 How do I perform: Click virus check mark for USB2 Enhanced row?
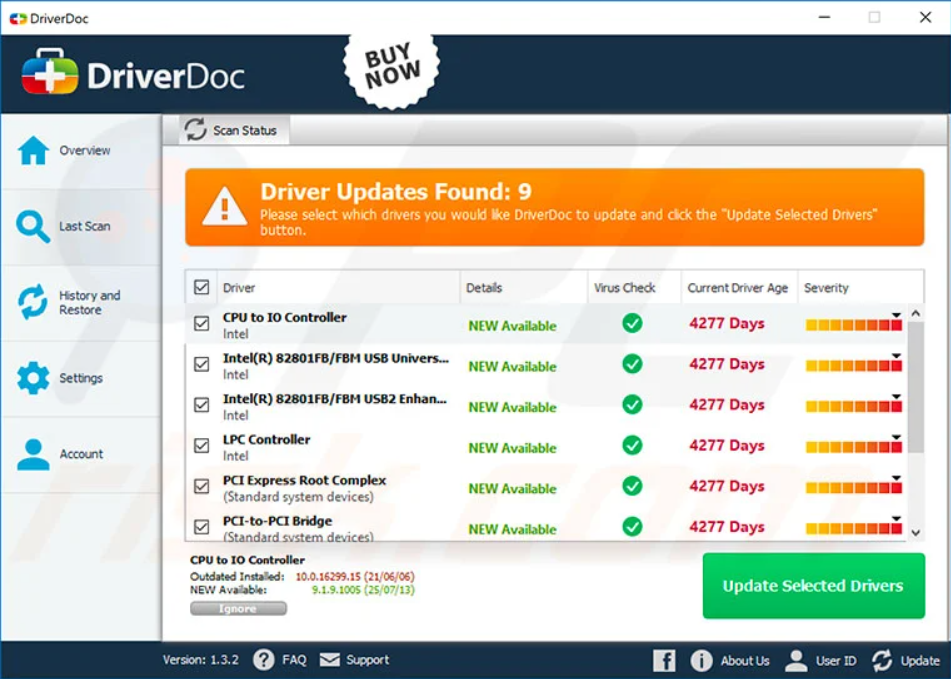point(632,404)
